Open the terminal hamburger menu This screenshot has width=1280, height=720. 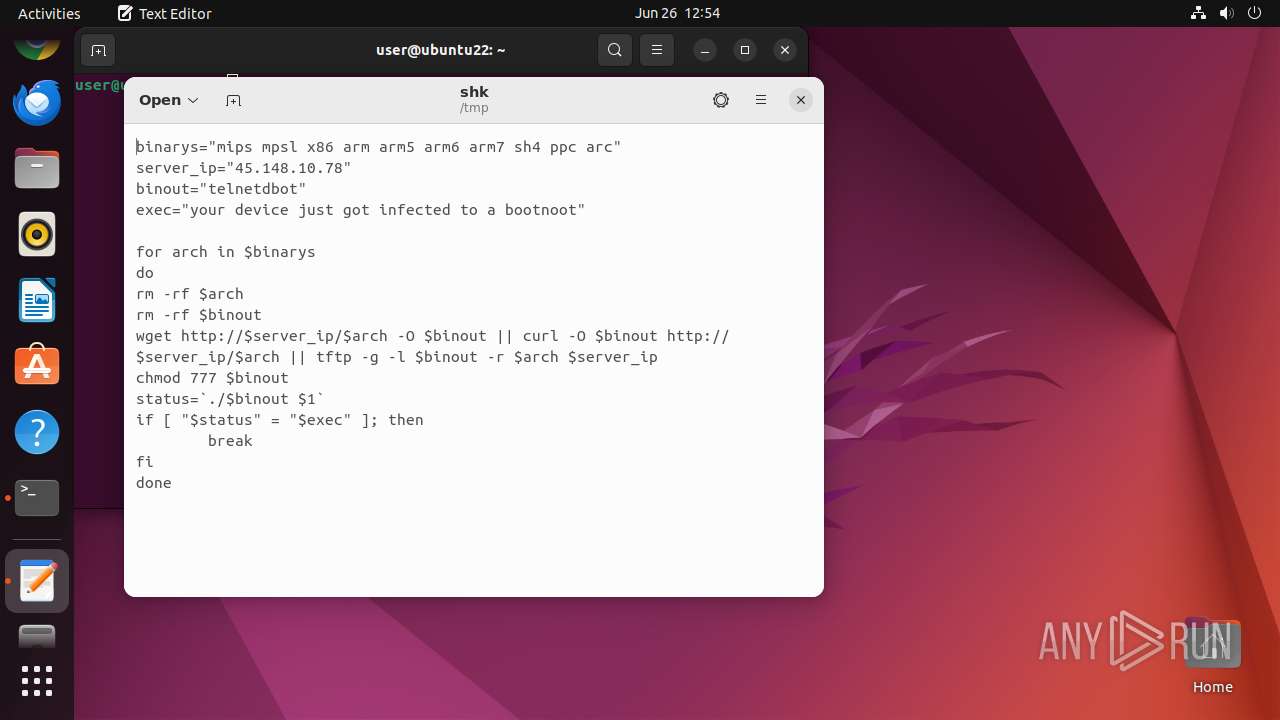pos(657,50)
